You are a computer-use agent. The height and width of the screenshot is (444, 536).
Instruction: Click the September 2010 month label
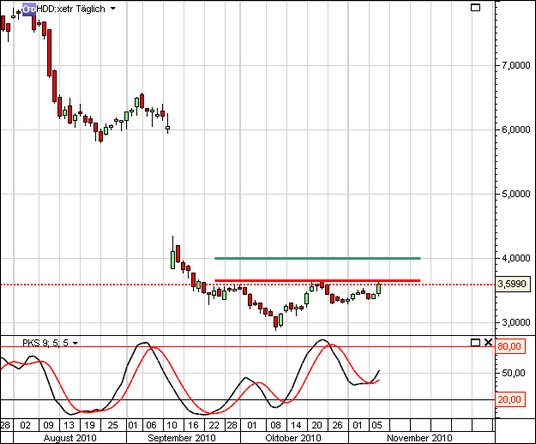182,438
